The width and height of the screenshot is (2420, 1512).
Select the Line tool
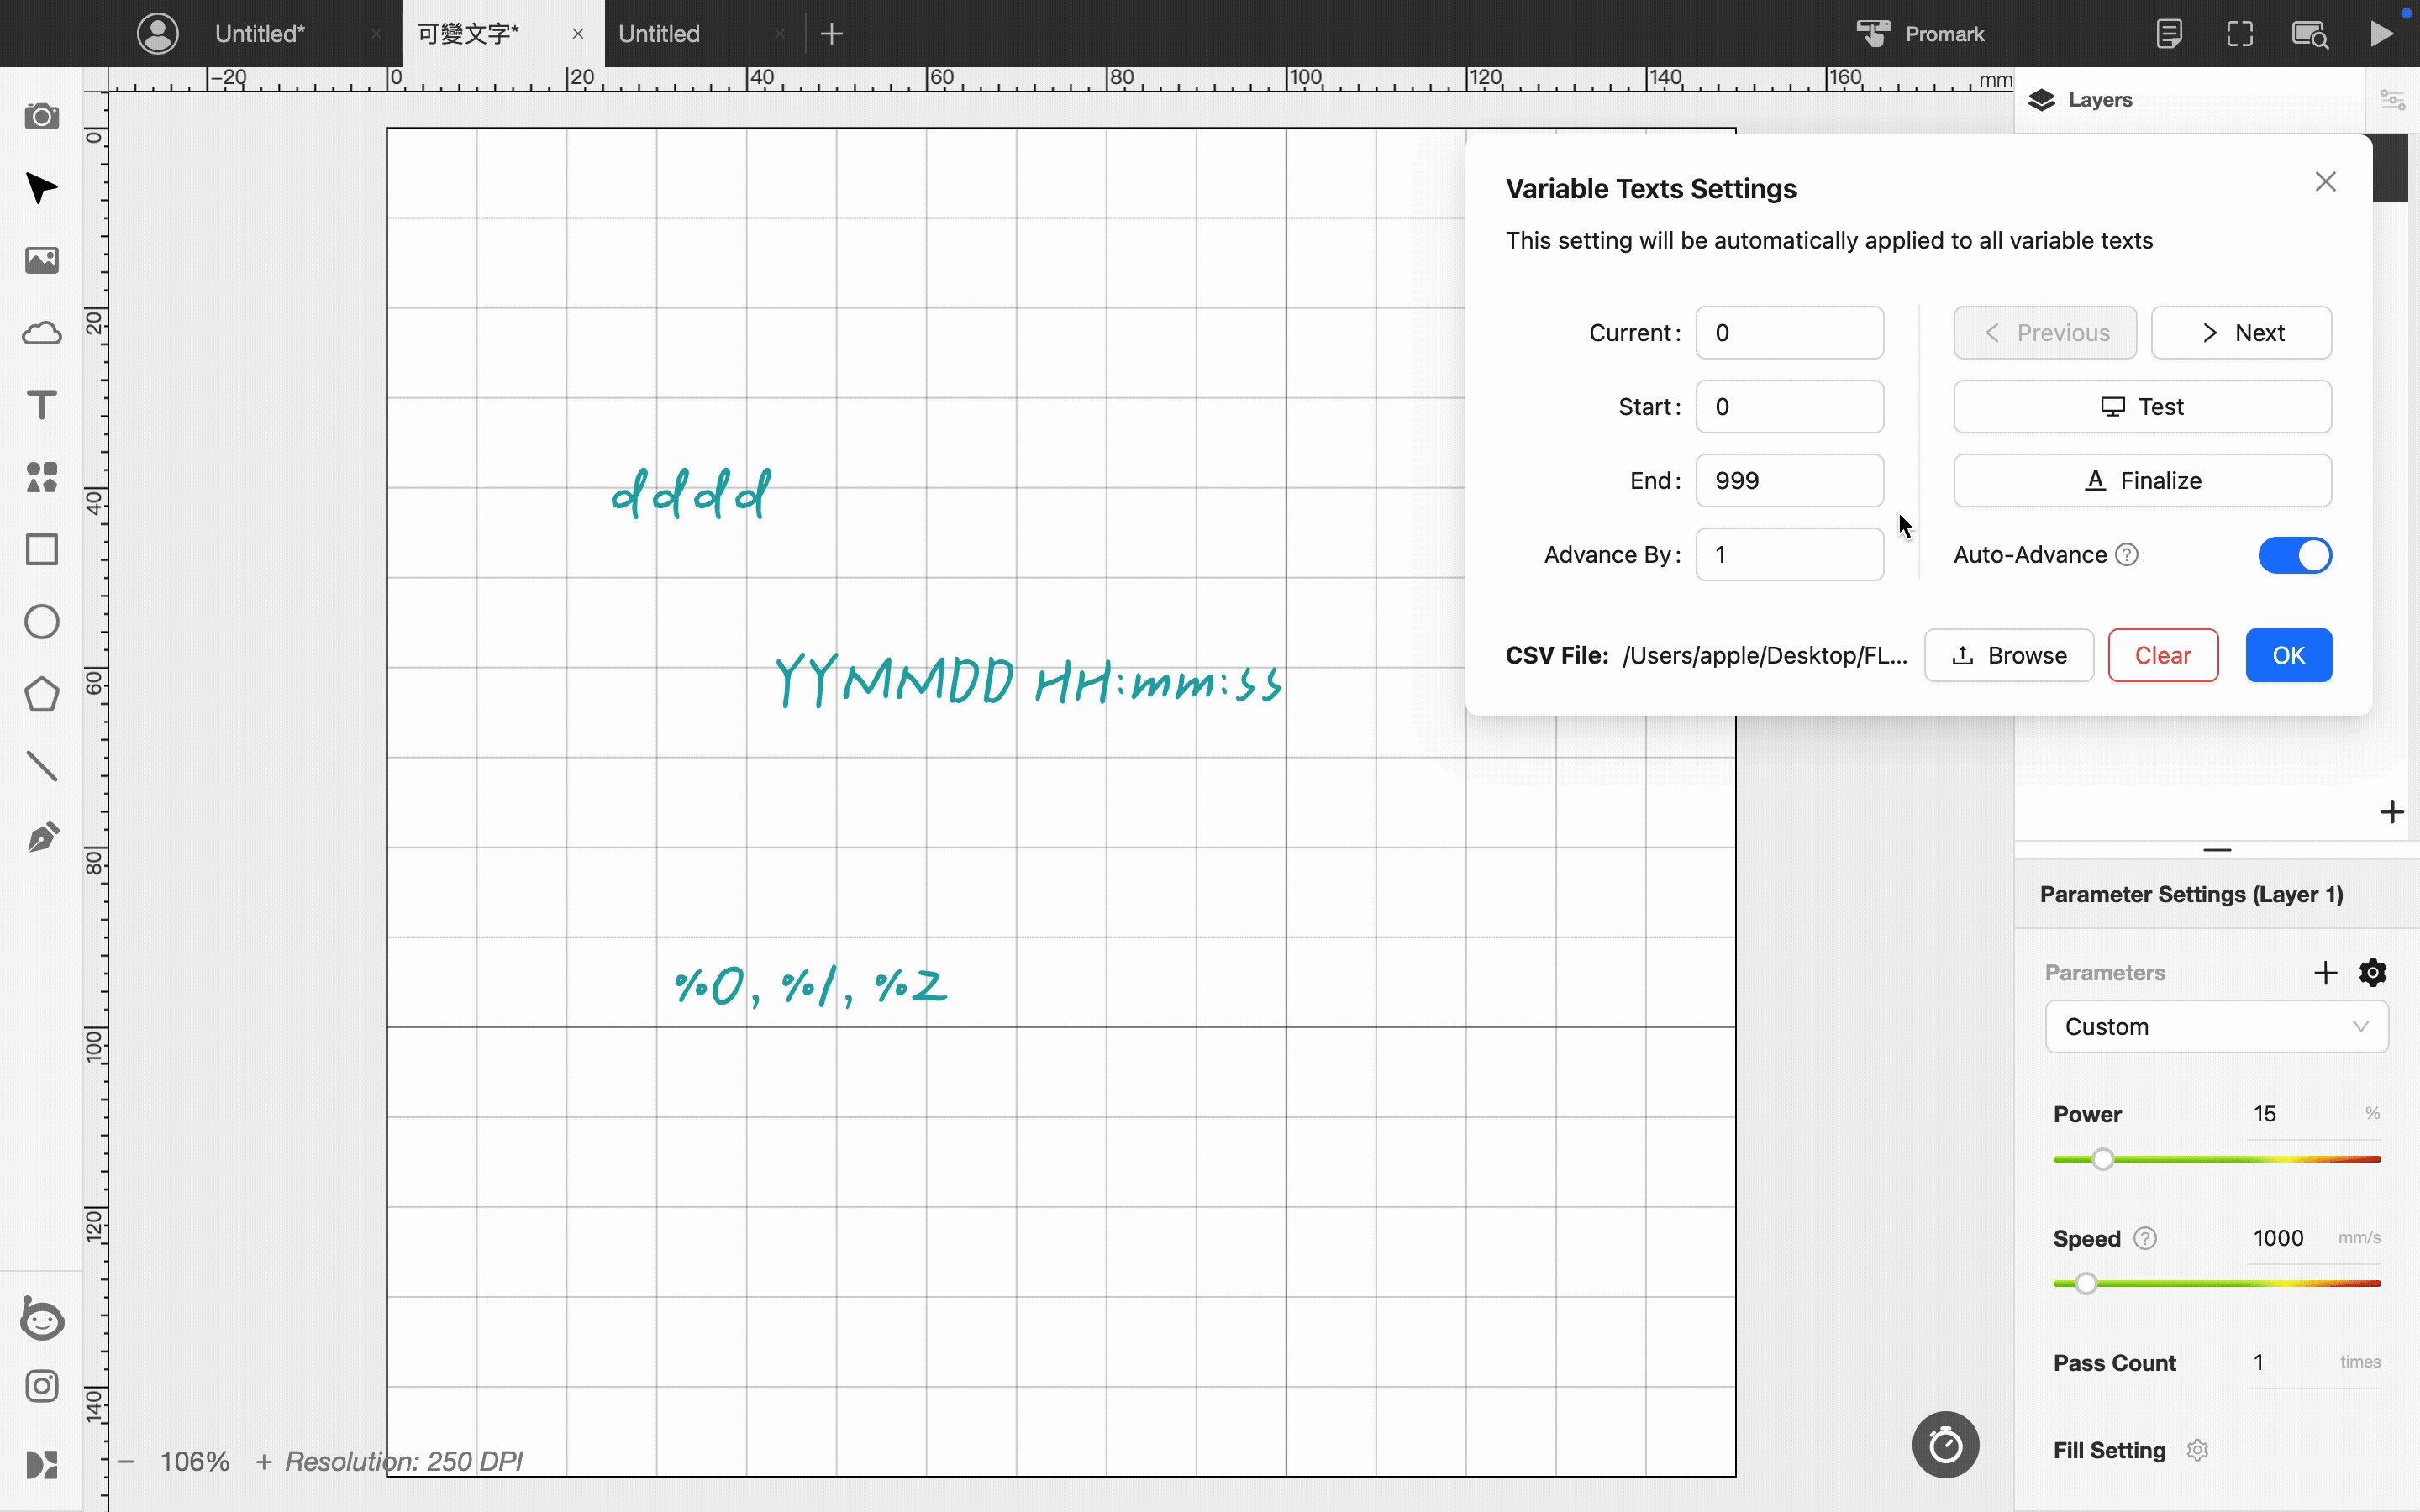point(41,766)
